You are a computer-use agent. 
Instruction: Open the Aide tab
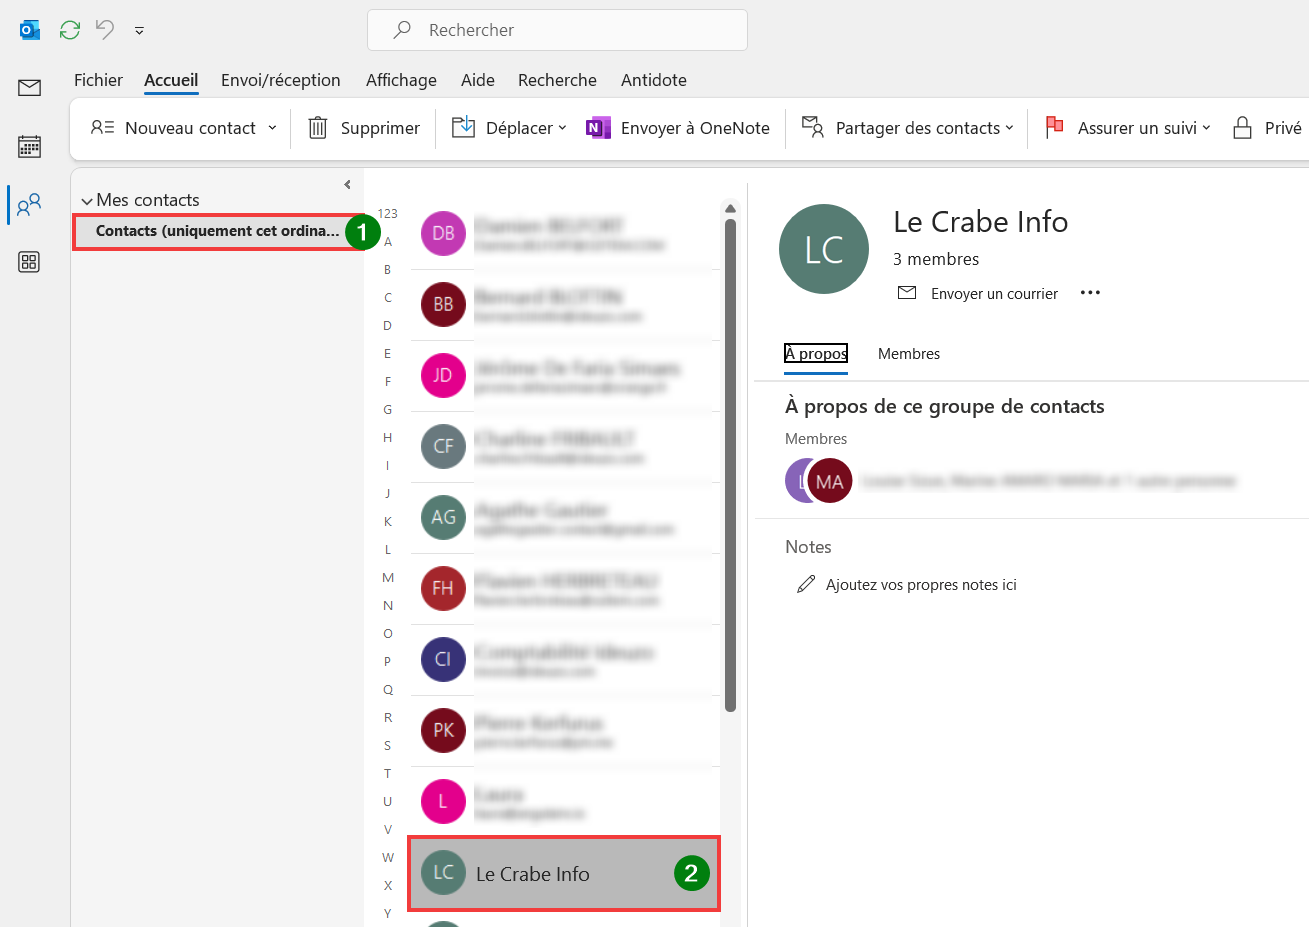point(477,80)
